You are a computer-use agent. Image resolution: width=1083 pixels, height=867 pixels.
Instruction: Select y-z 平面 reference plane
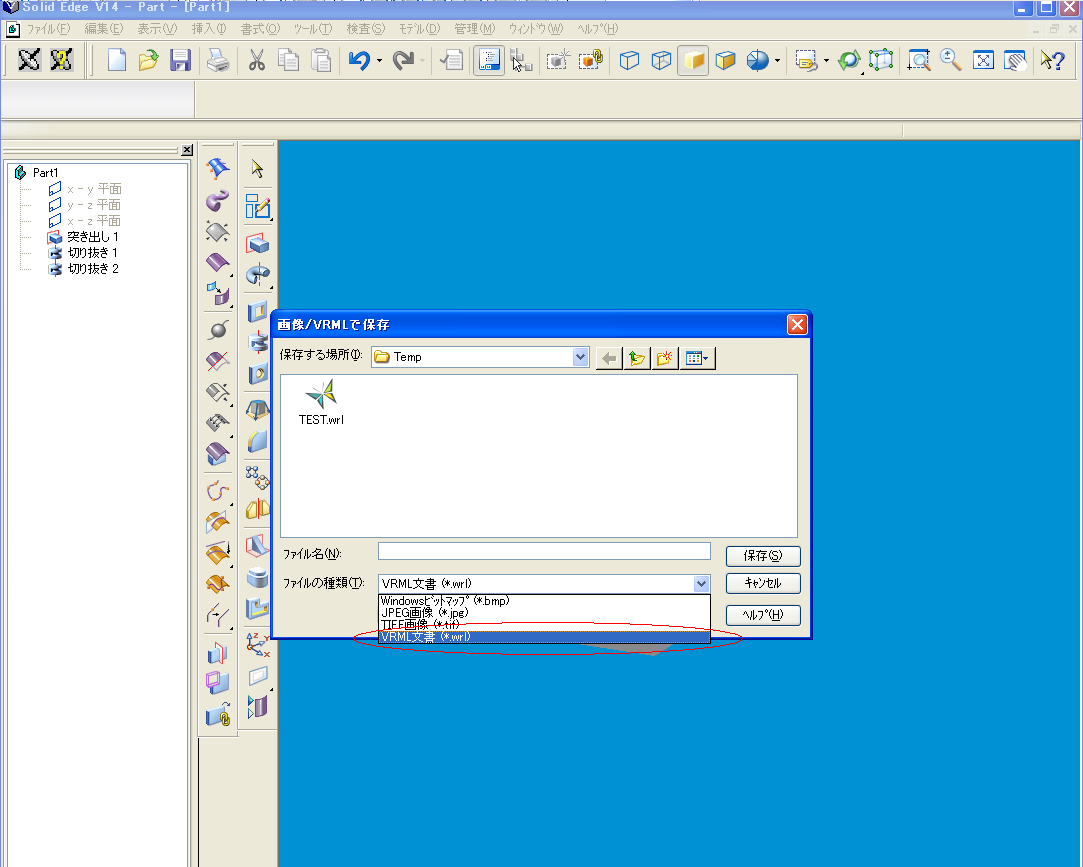94,204
